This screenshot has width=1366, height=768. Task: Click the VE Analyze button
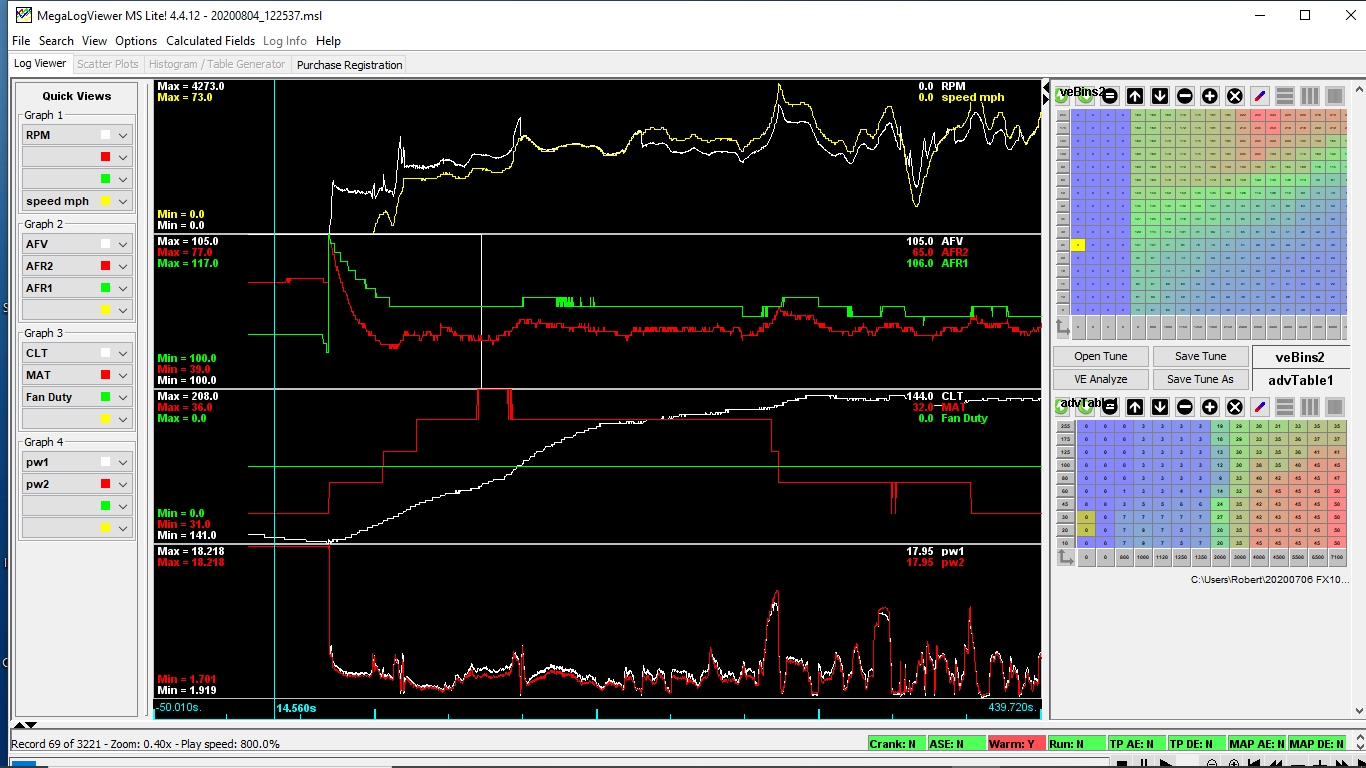(x=1100, y=379)
